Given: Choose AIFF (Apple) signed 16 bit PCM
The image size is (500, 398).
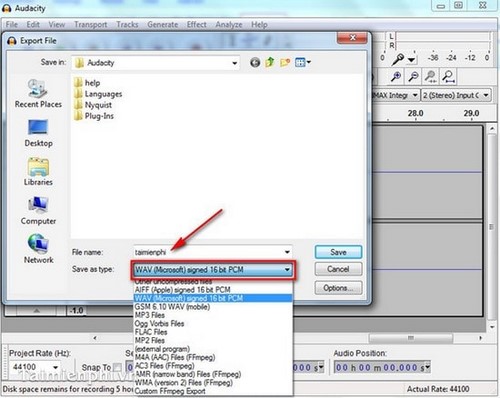Looking at the screenshot, I should click(x=213, y=289).
